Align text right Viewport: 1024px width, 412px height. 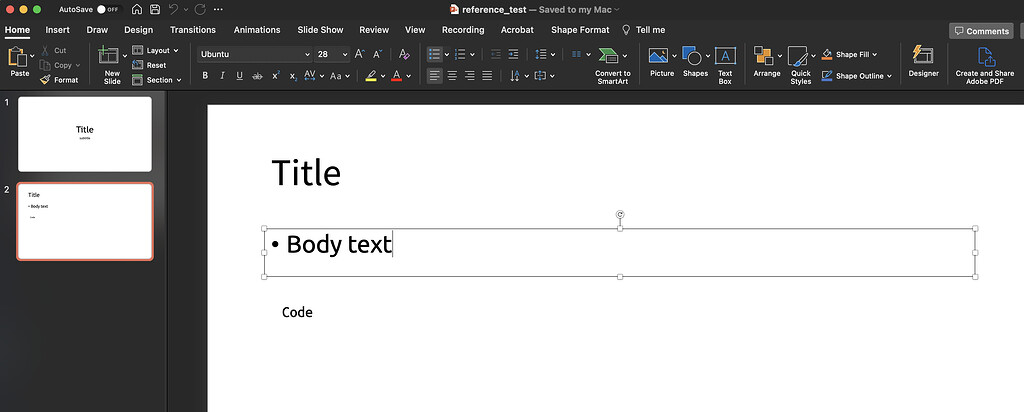coord(470,76)
